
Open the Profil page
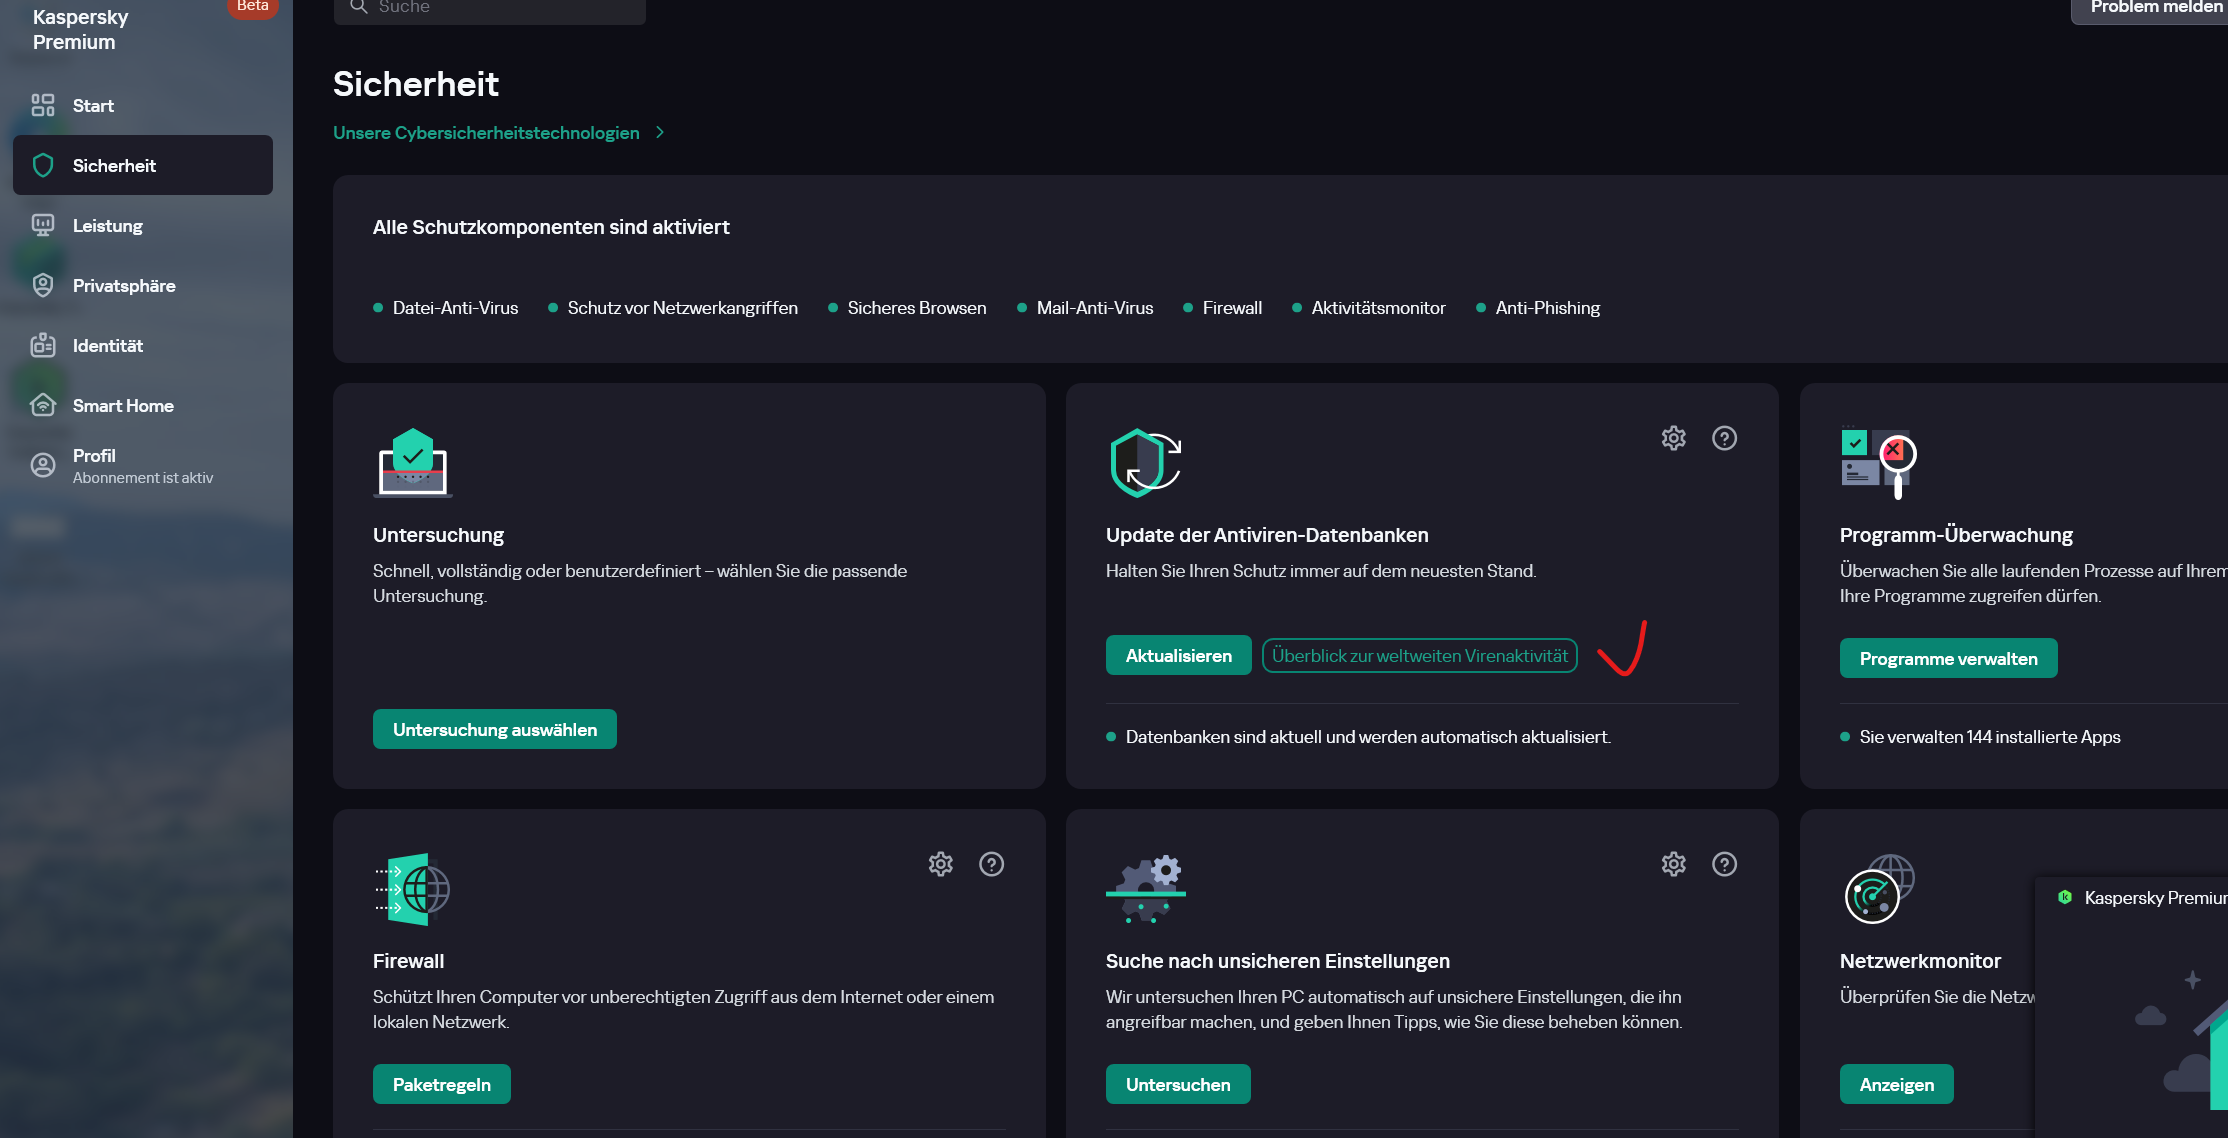point(143,465)
